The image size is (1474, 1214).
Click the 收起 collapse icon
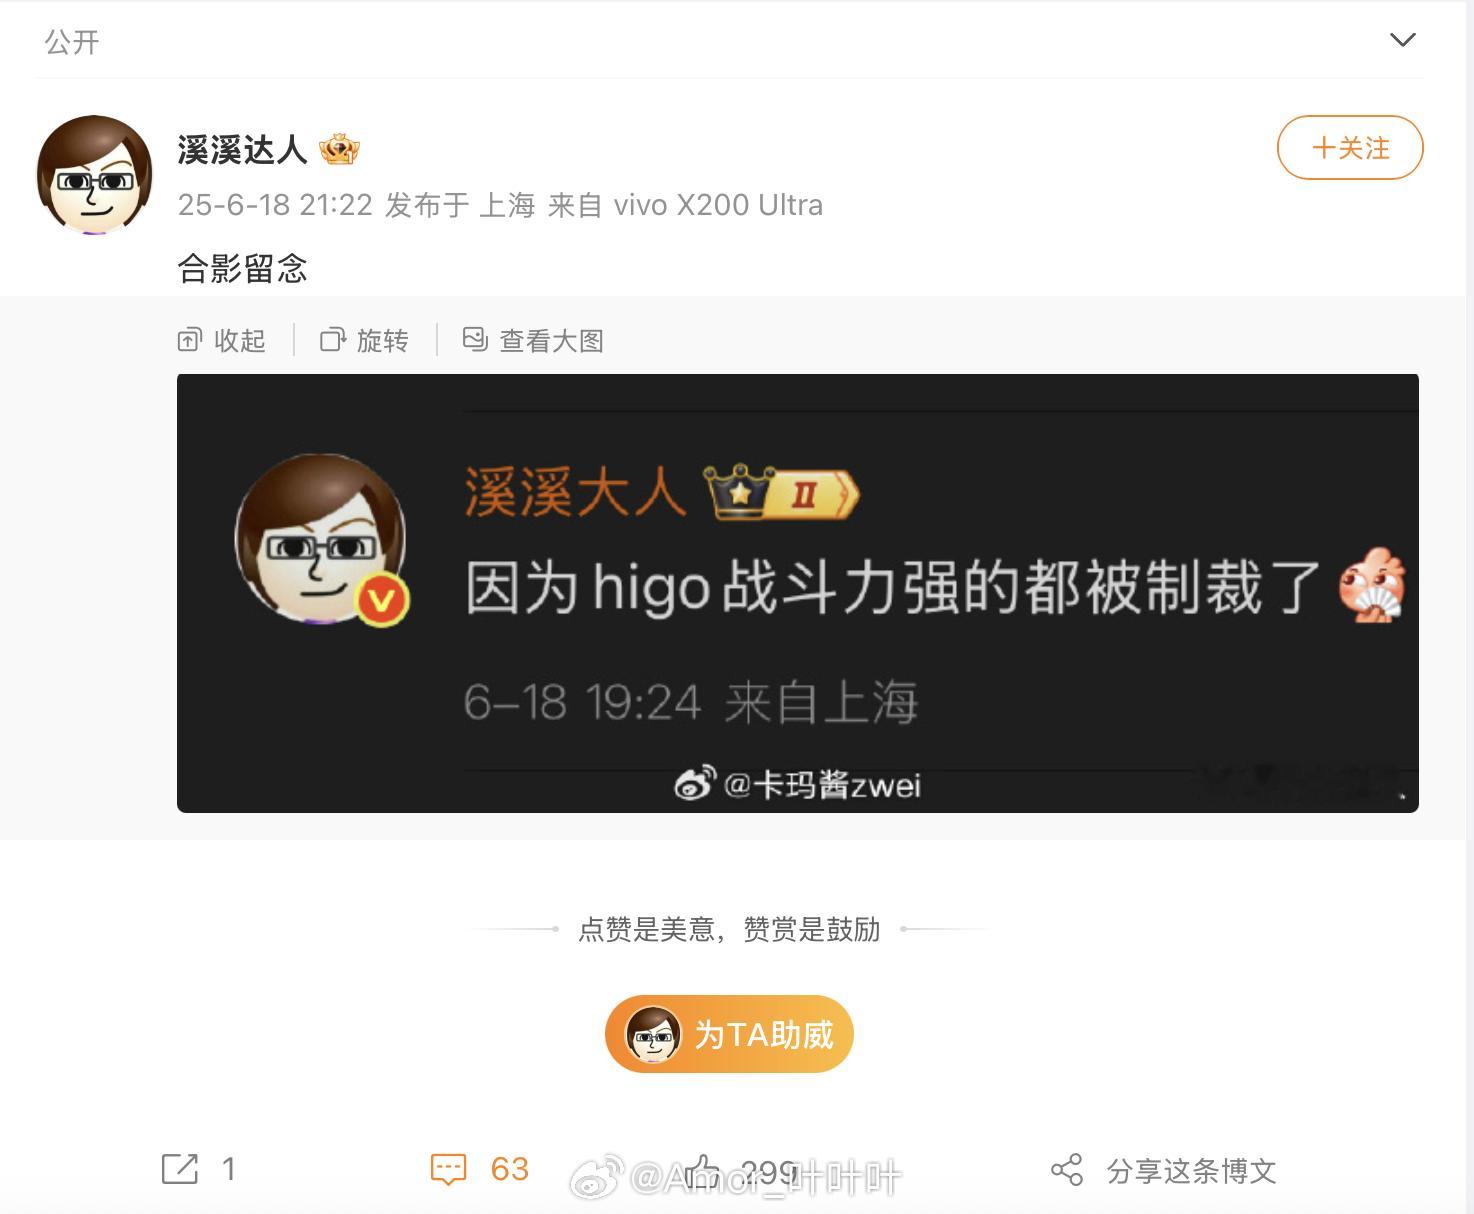click(189, 341)
